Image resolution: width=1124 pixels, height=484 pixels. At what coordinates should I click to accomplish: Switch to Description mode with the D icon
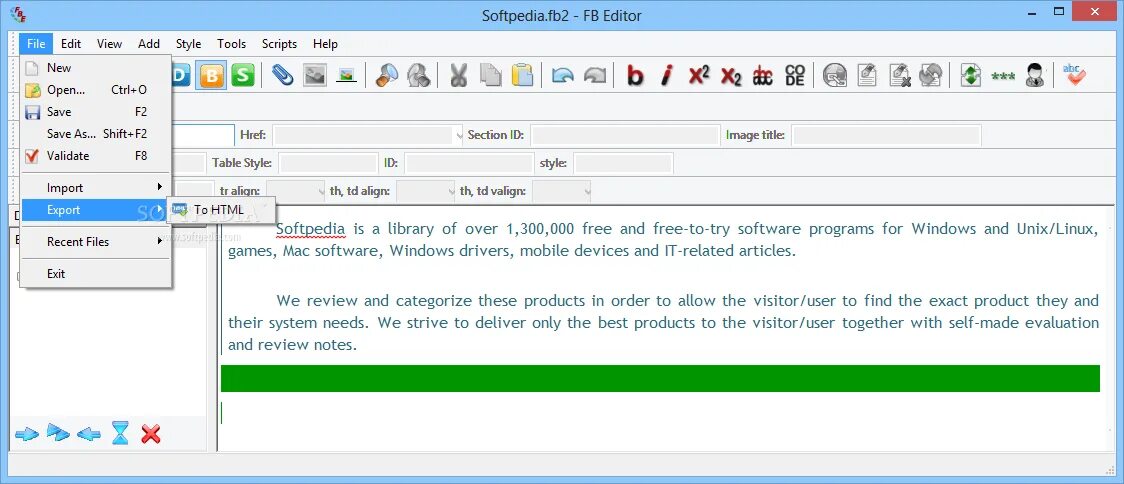pyautogui.click(x=181, y=75)
